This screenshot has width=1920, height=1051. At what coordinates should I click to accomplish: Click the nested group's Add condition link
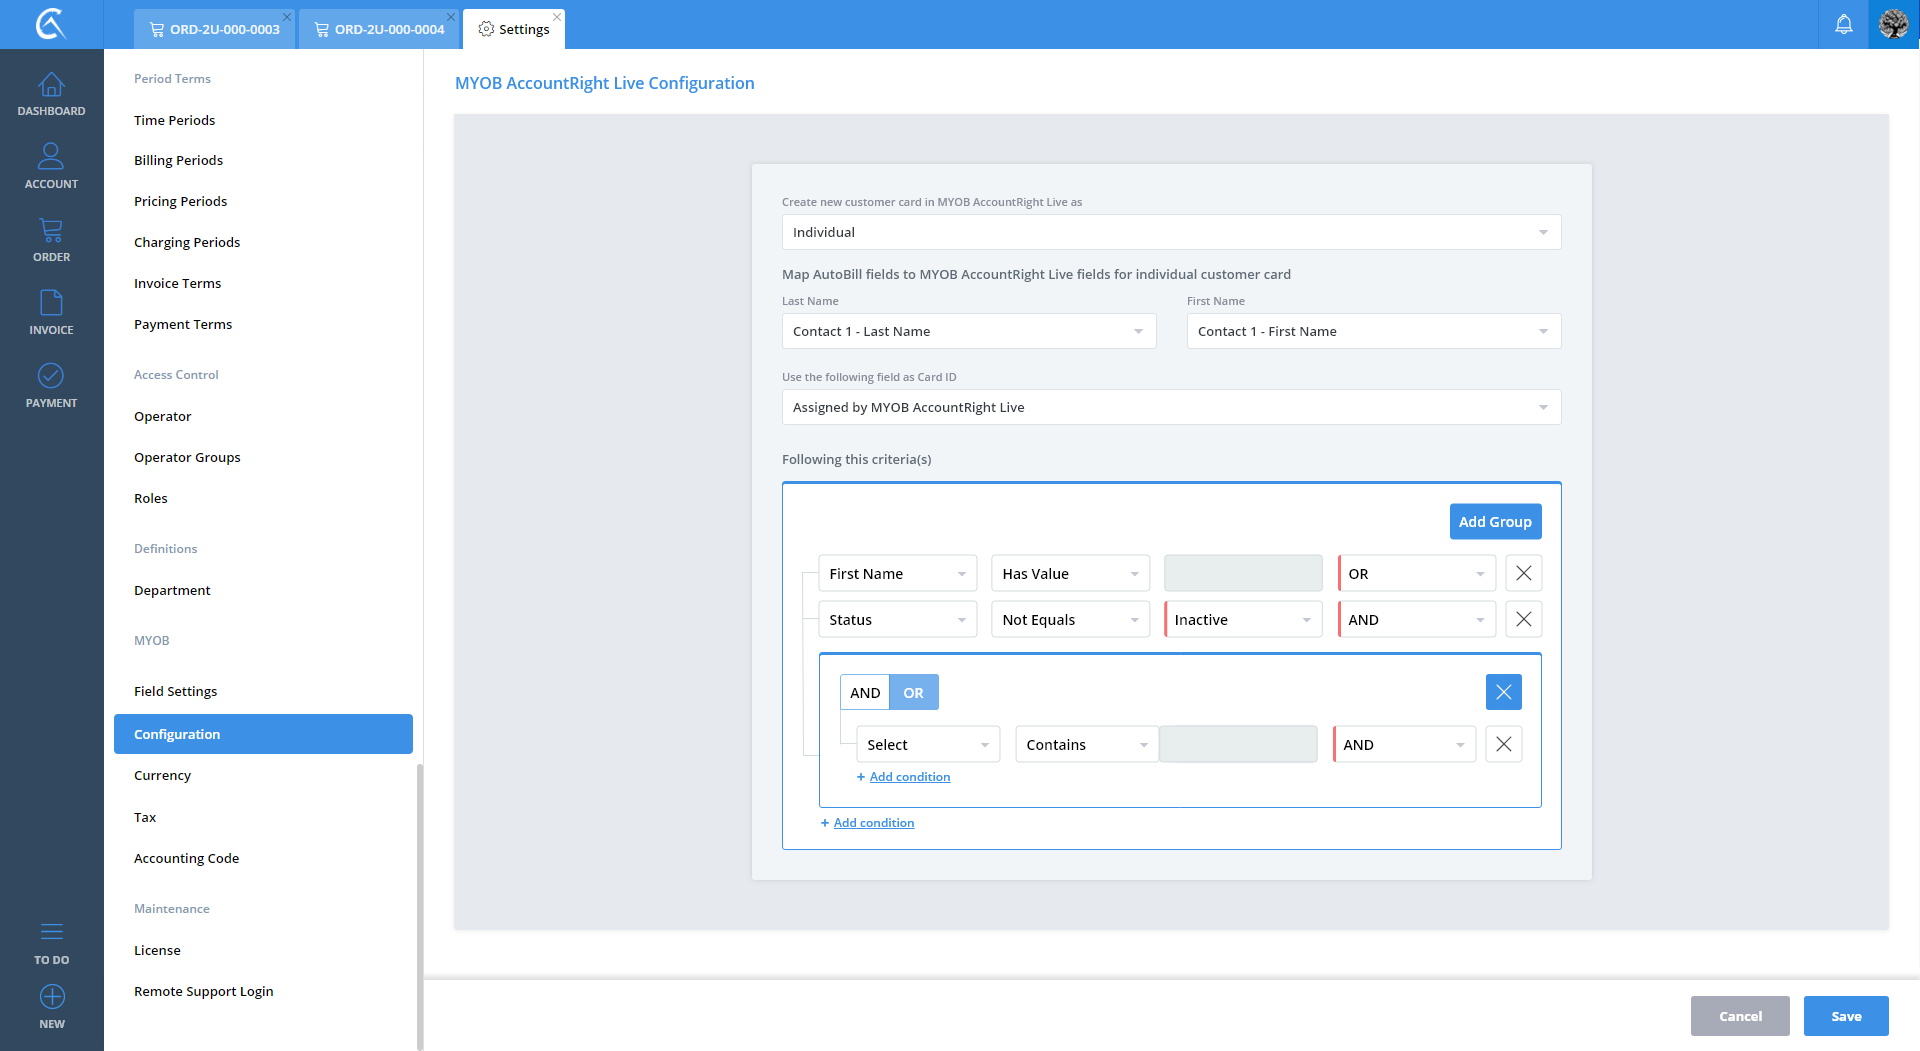pyautogui.click(x=909, y=777)
